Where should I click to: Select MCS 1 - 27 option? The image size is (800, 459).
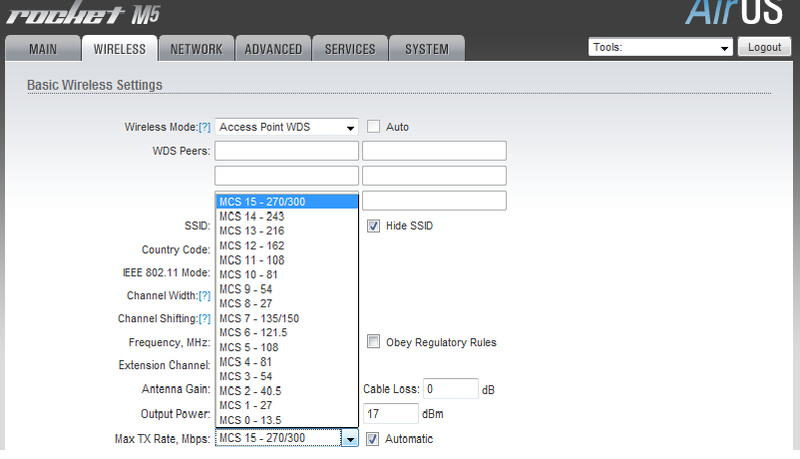tap(287, 405)
